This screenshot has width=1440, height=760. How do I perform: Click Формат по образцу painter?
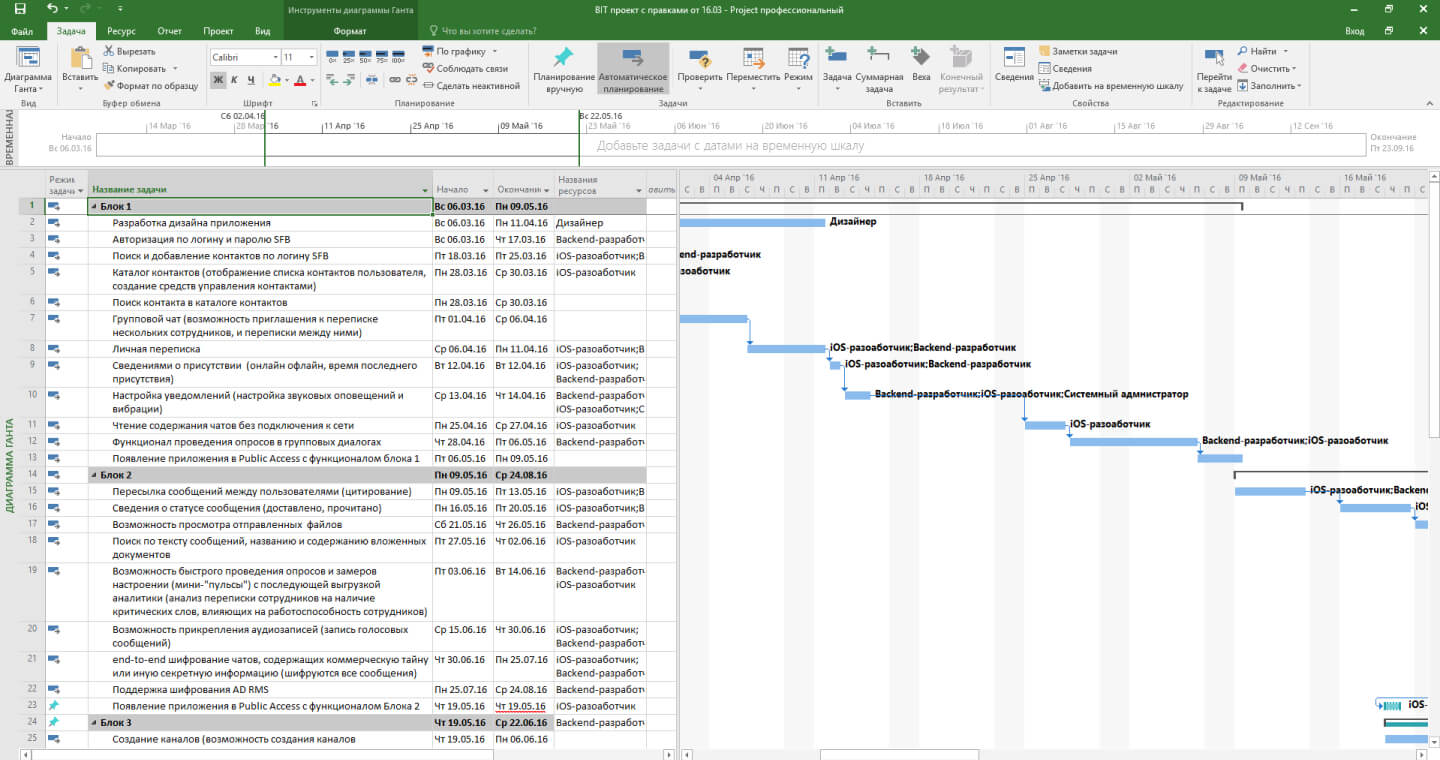point(150,86)
